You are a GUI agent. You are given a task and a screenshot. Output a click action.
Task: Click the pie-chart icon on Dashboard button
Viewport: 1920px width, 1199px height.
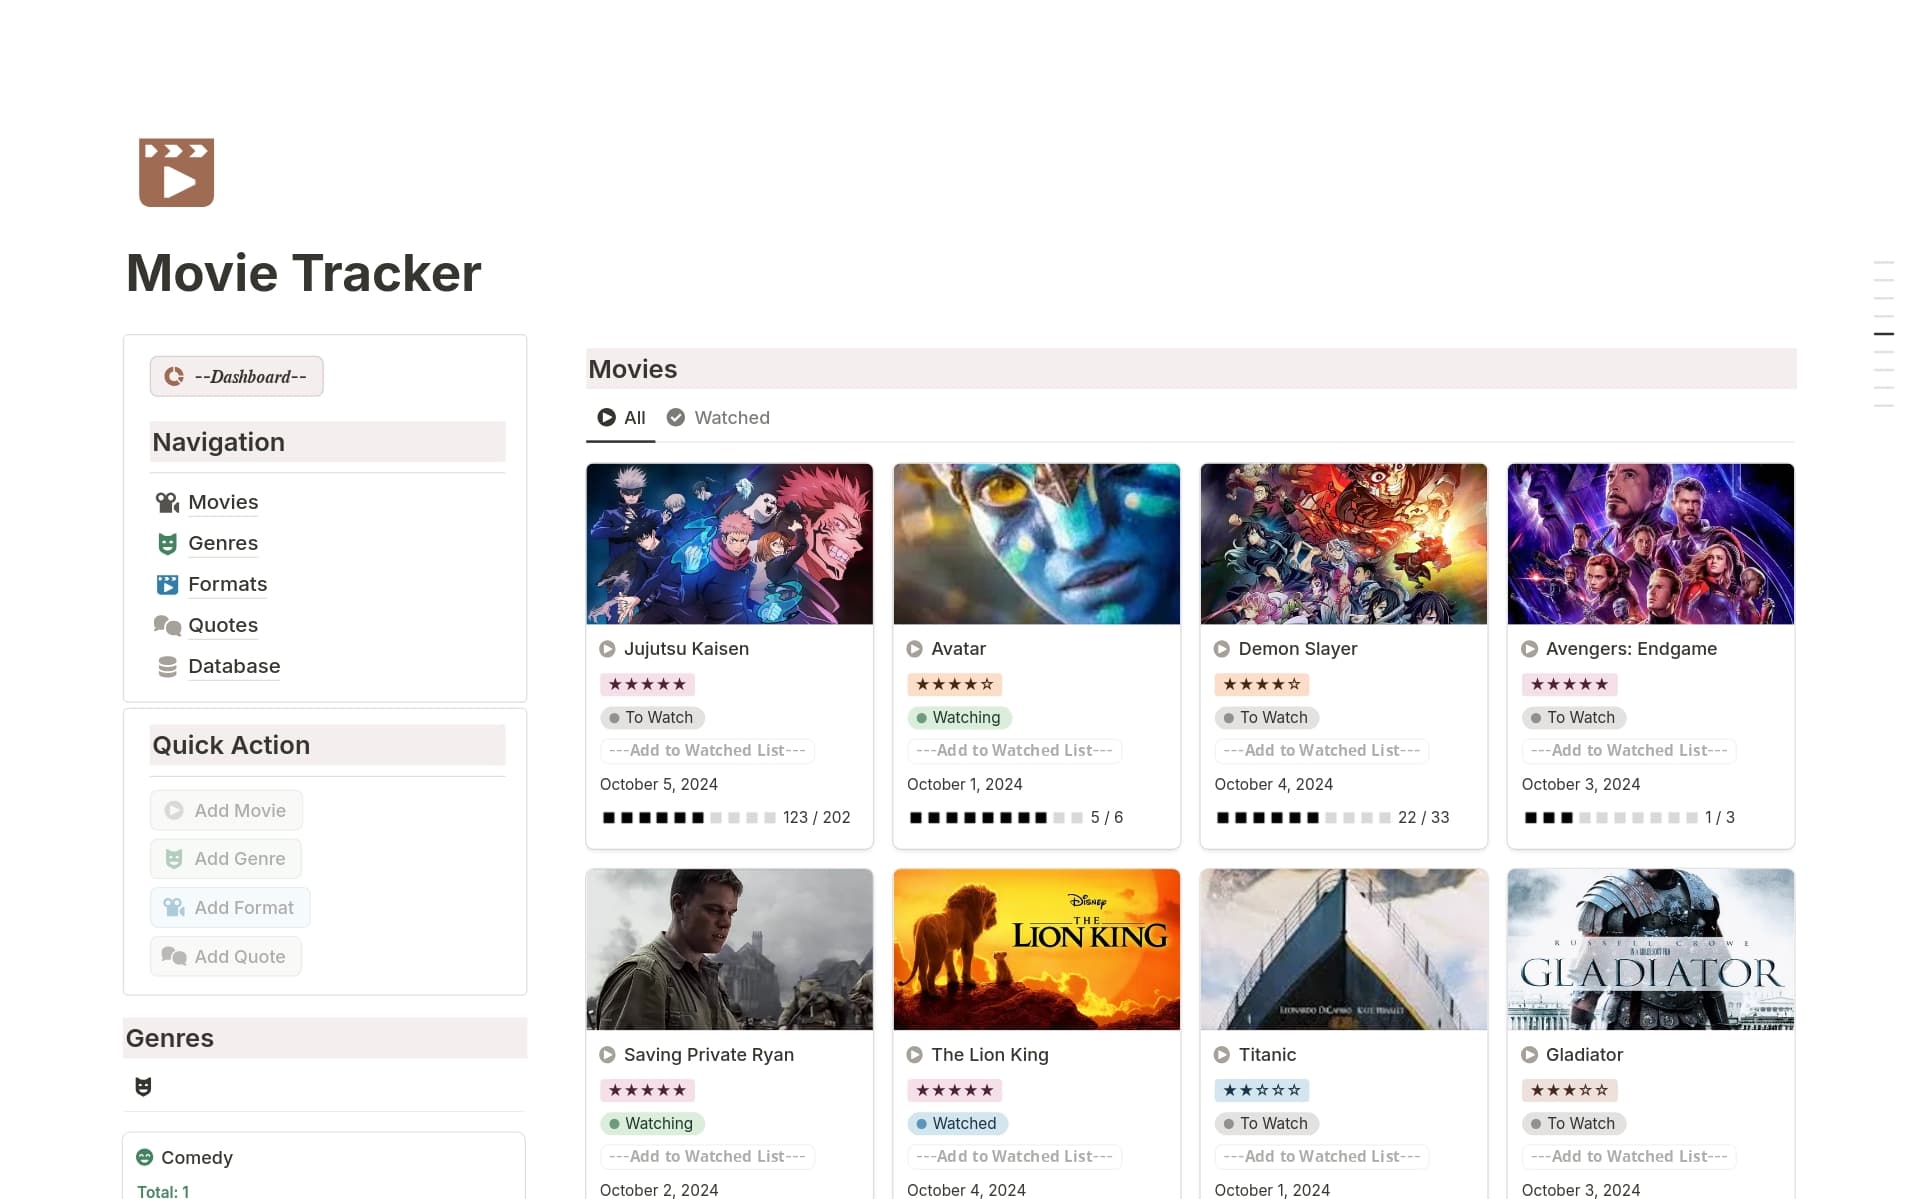175,376
